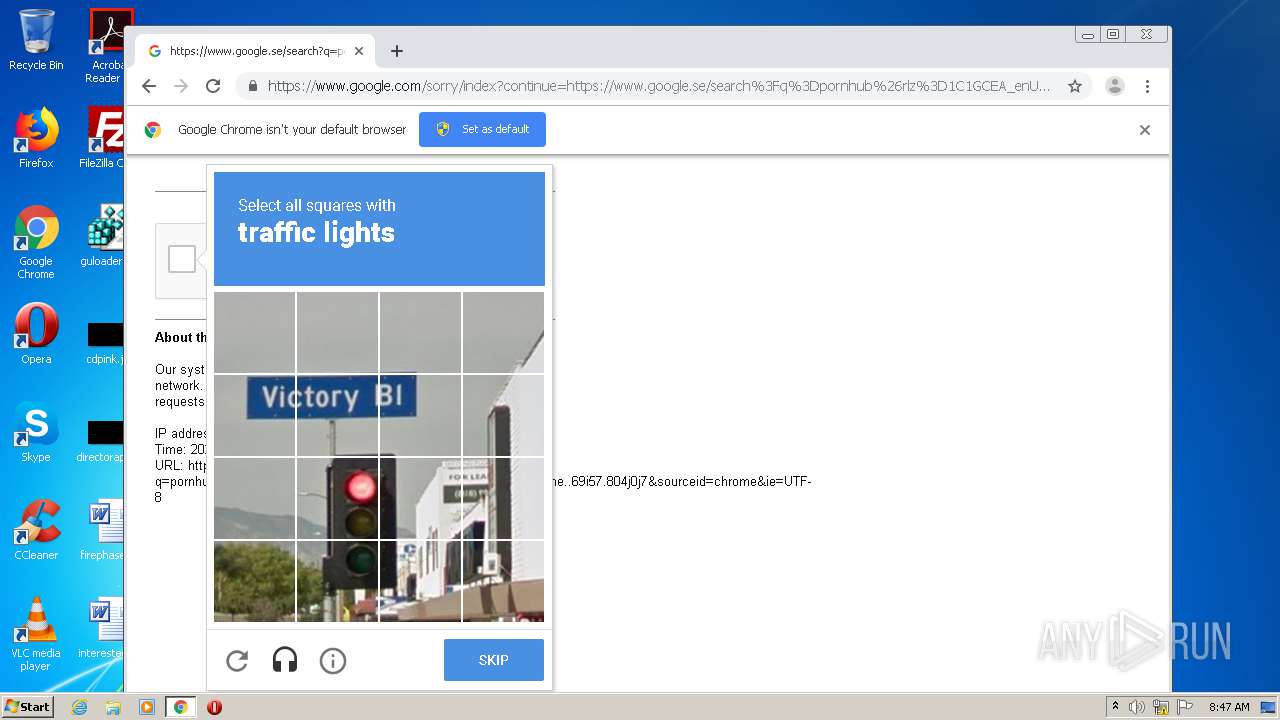Open Windows Media Player taskbar icon
This screenshot has width=1280, height=720.
pyautogui.click(x=147, y=707)
